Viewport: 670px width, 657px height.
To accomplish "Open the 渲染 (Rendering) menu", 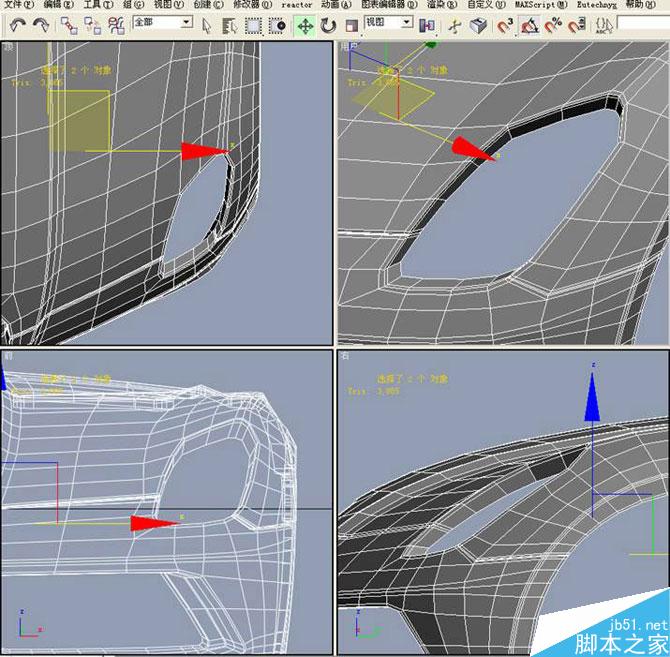I will [442, 5].
